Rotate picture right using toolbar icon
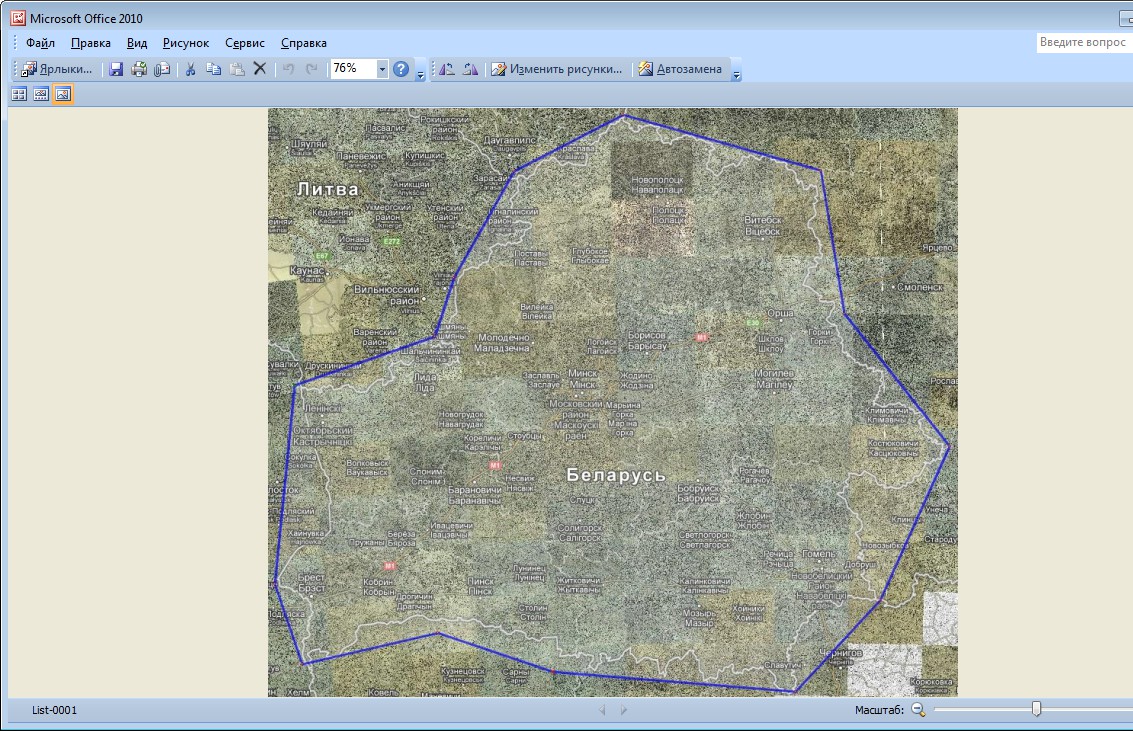Image resolution: width=1133 pixels, height=731 pixels. click(470, 69)
